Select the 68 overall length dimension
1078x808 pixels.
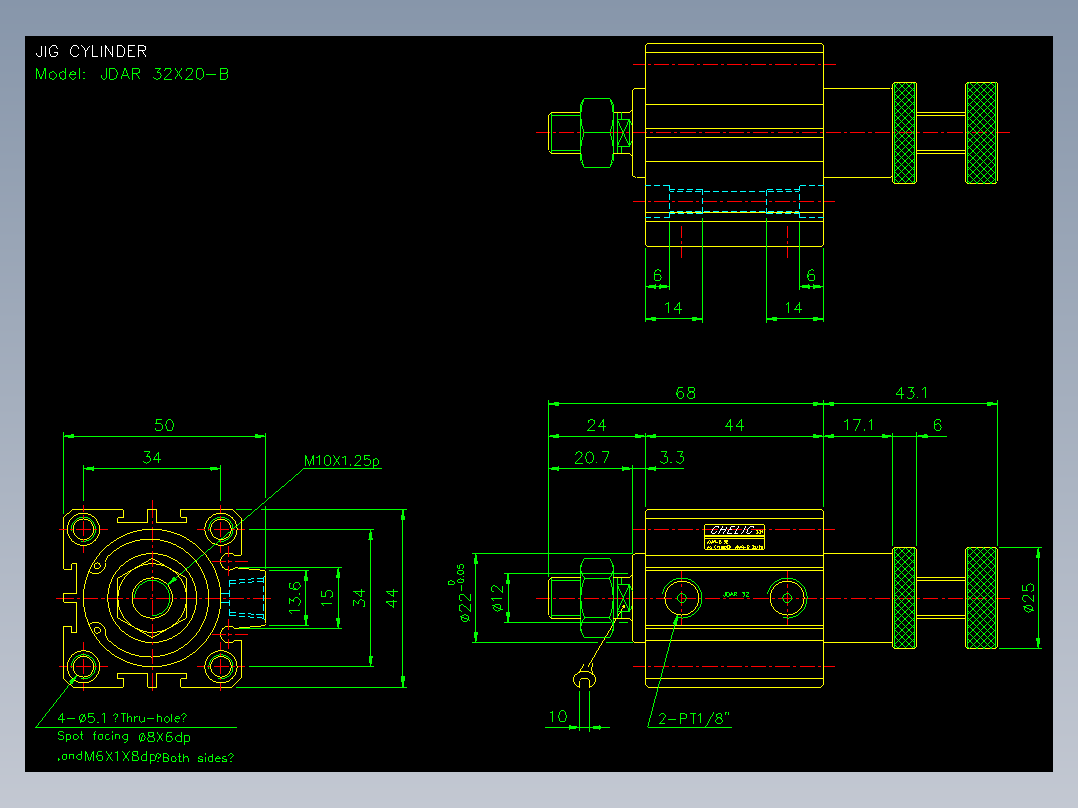coord(685,393)
